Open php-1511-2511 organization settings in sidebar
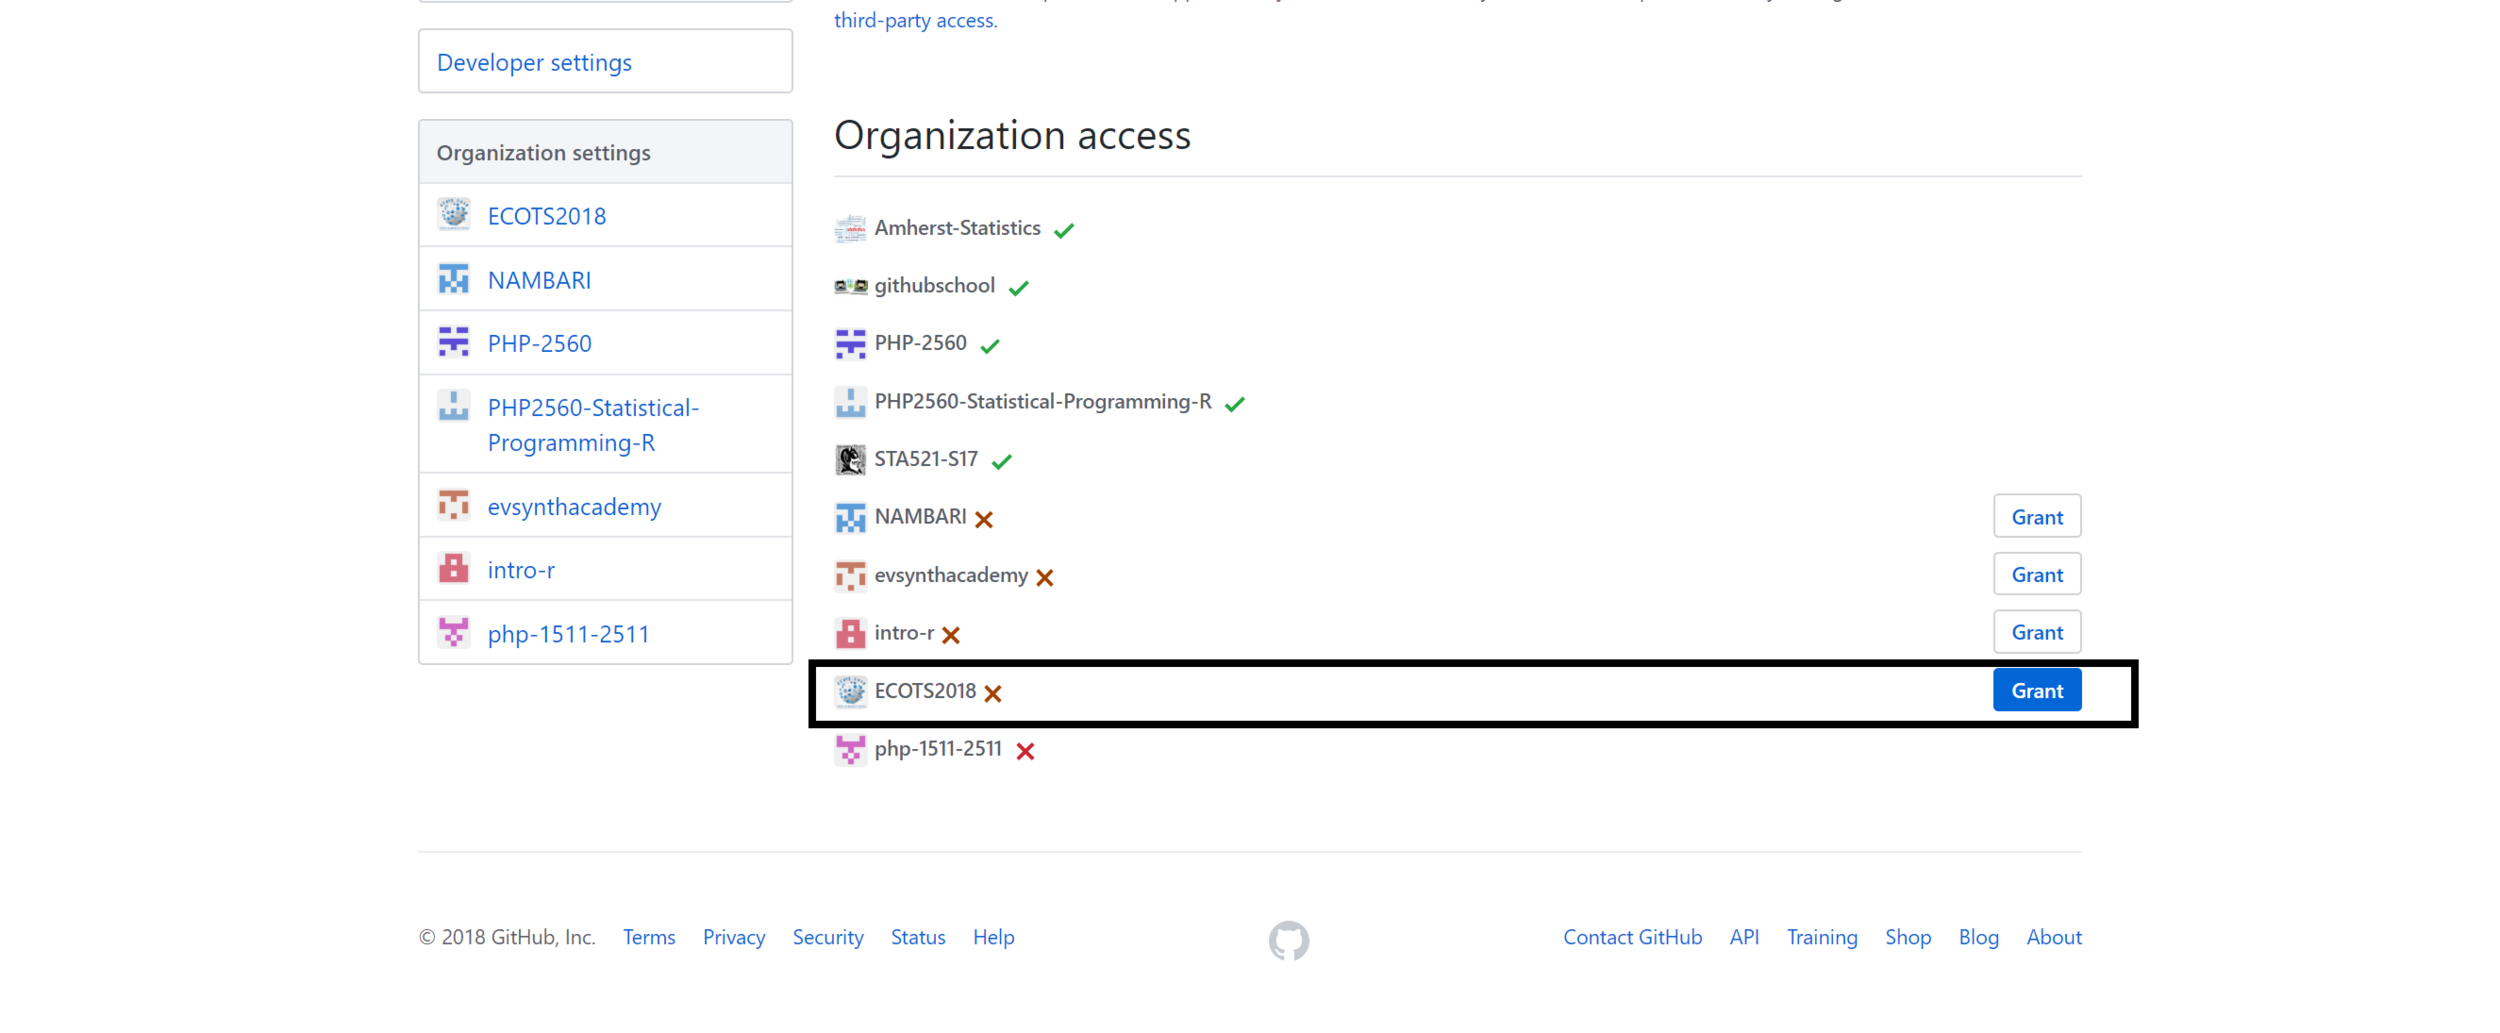This screenshot has height=1033, width=2500. pos(568,634)
